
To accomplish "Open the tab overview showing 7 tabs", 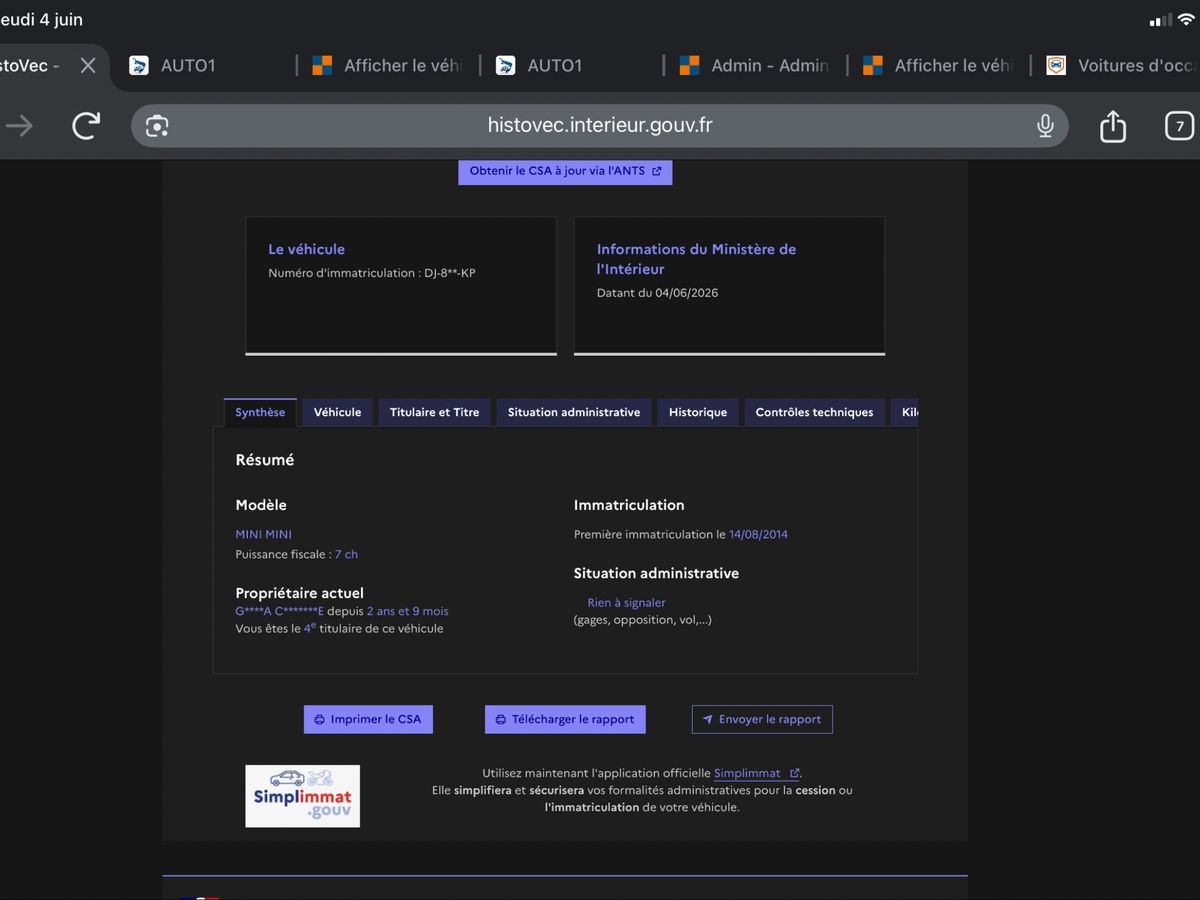I will 1180,126.
